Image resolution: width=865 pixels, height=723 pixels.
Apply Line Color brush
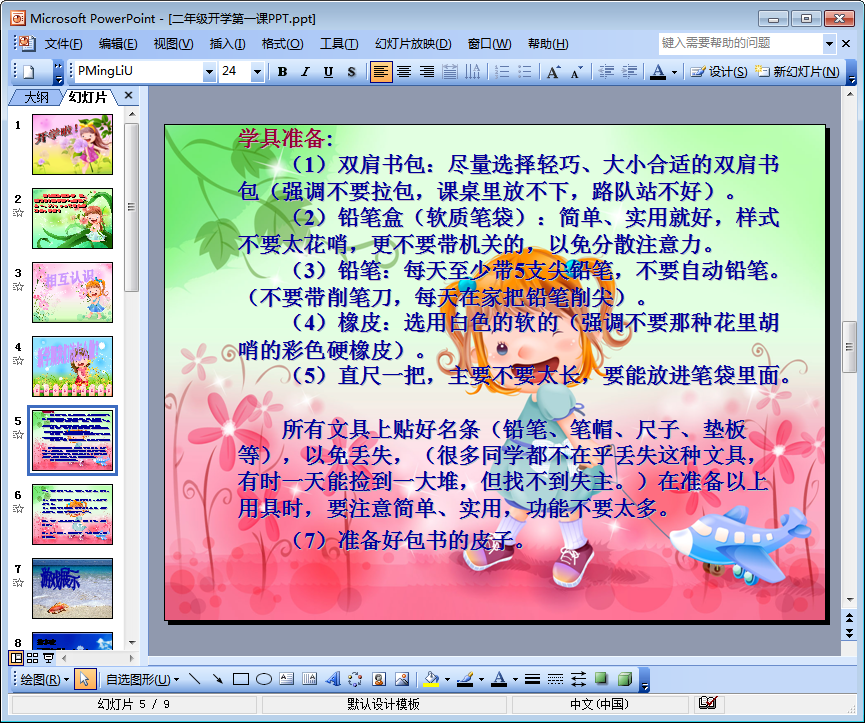click(465, 679)
